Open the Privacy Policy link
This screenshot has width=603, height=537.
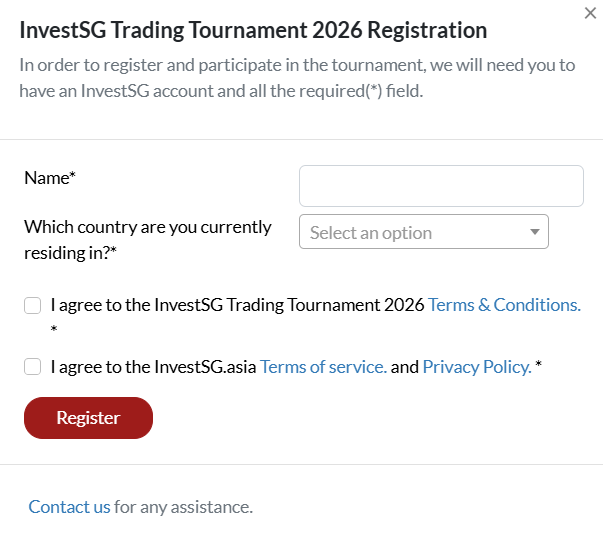coord(476,367)
